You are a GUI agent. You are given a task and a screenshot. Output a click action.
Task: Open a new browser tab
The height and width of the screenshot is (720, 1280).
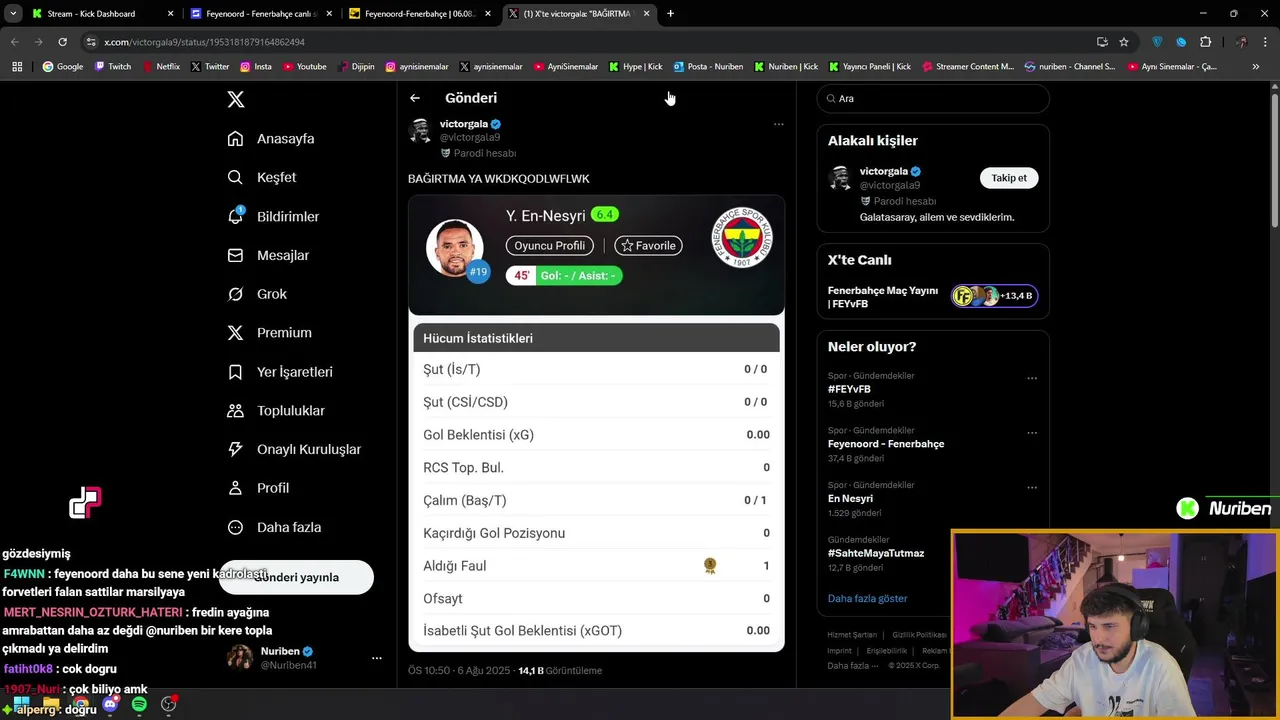pyautogui.click(x=670, y=14)
